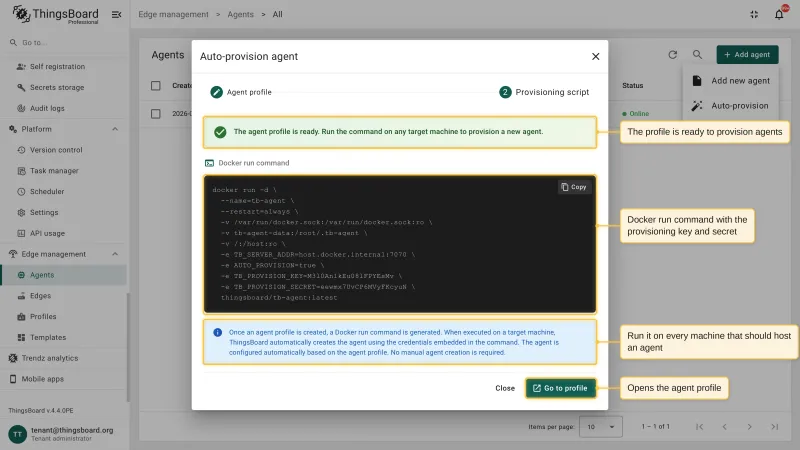Open Scheduler in the sidebar
The height and width of the screenshot is (450, 800).
64,192
